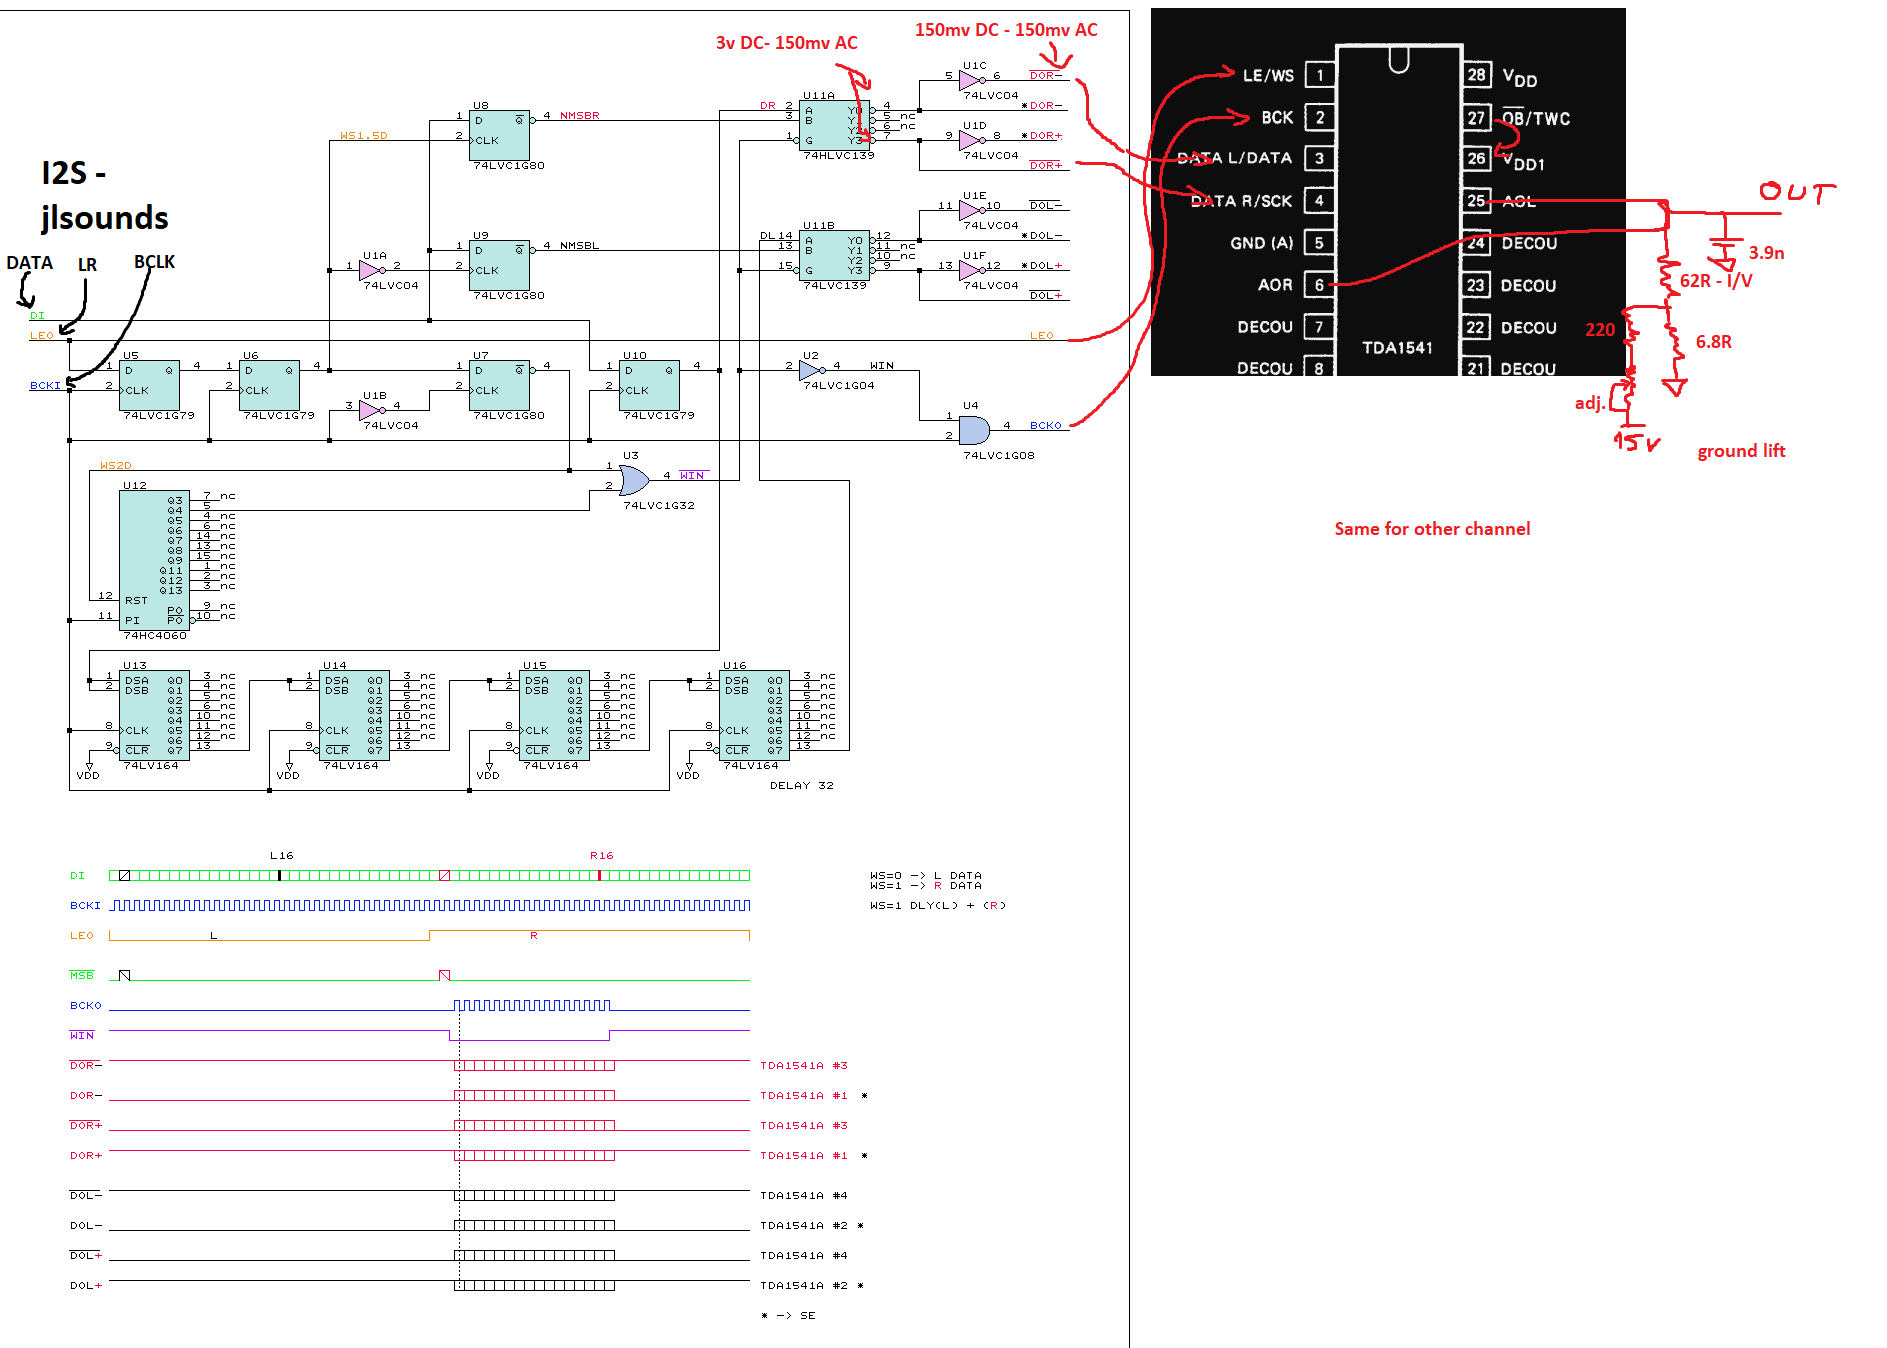Click the 'NMSBL' net label
The width and height of the screenshot is (1887, 1348).
pyautogui.click(x=580, y=245)
